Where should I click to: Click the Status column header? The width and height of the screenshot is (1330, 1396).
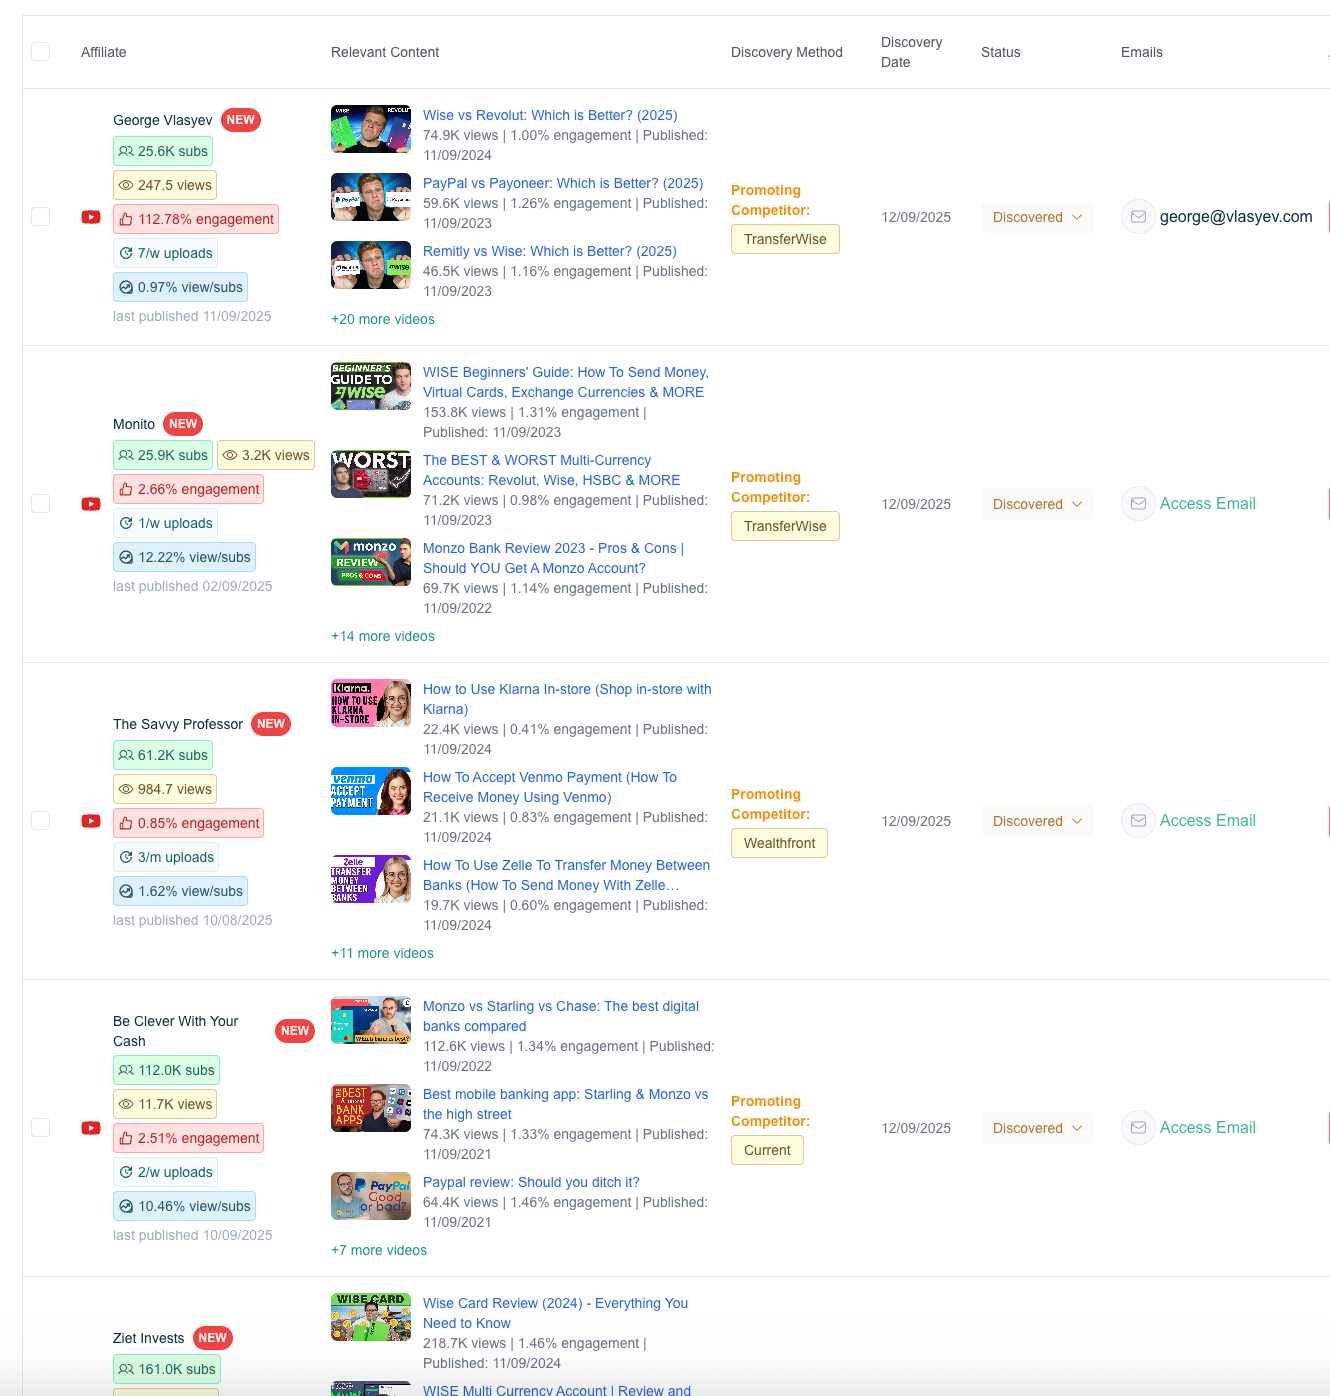pos(1001,52)
